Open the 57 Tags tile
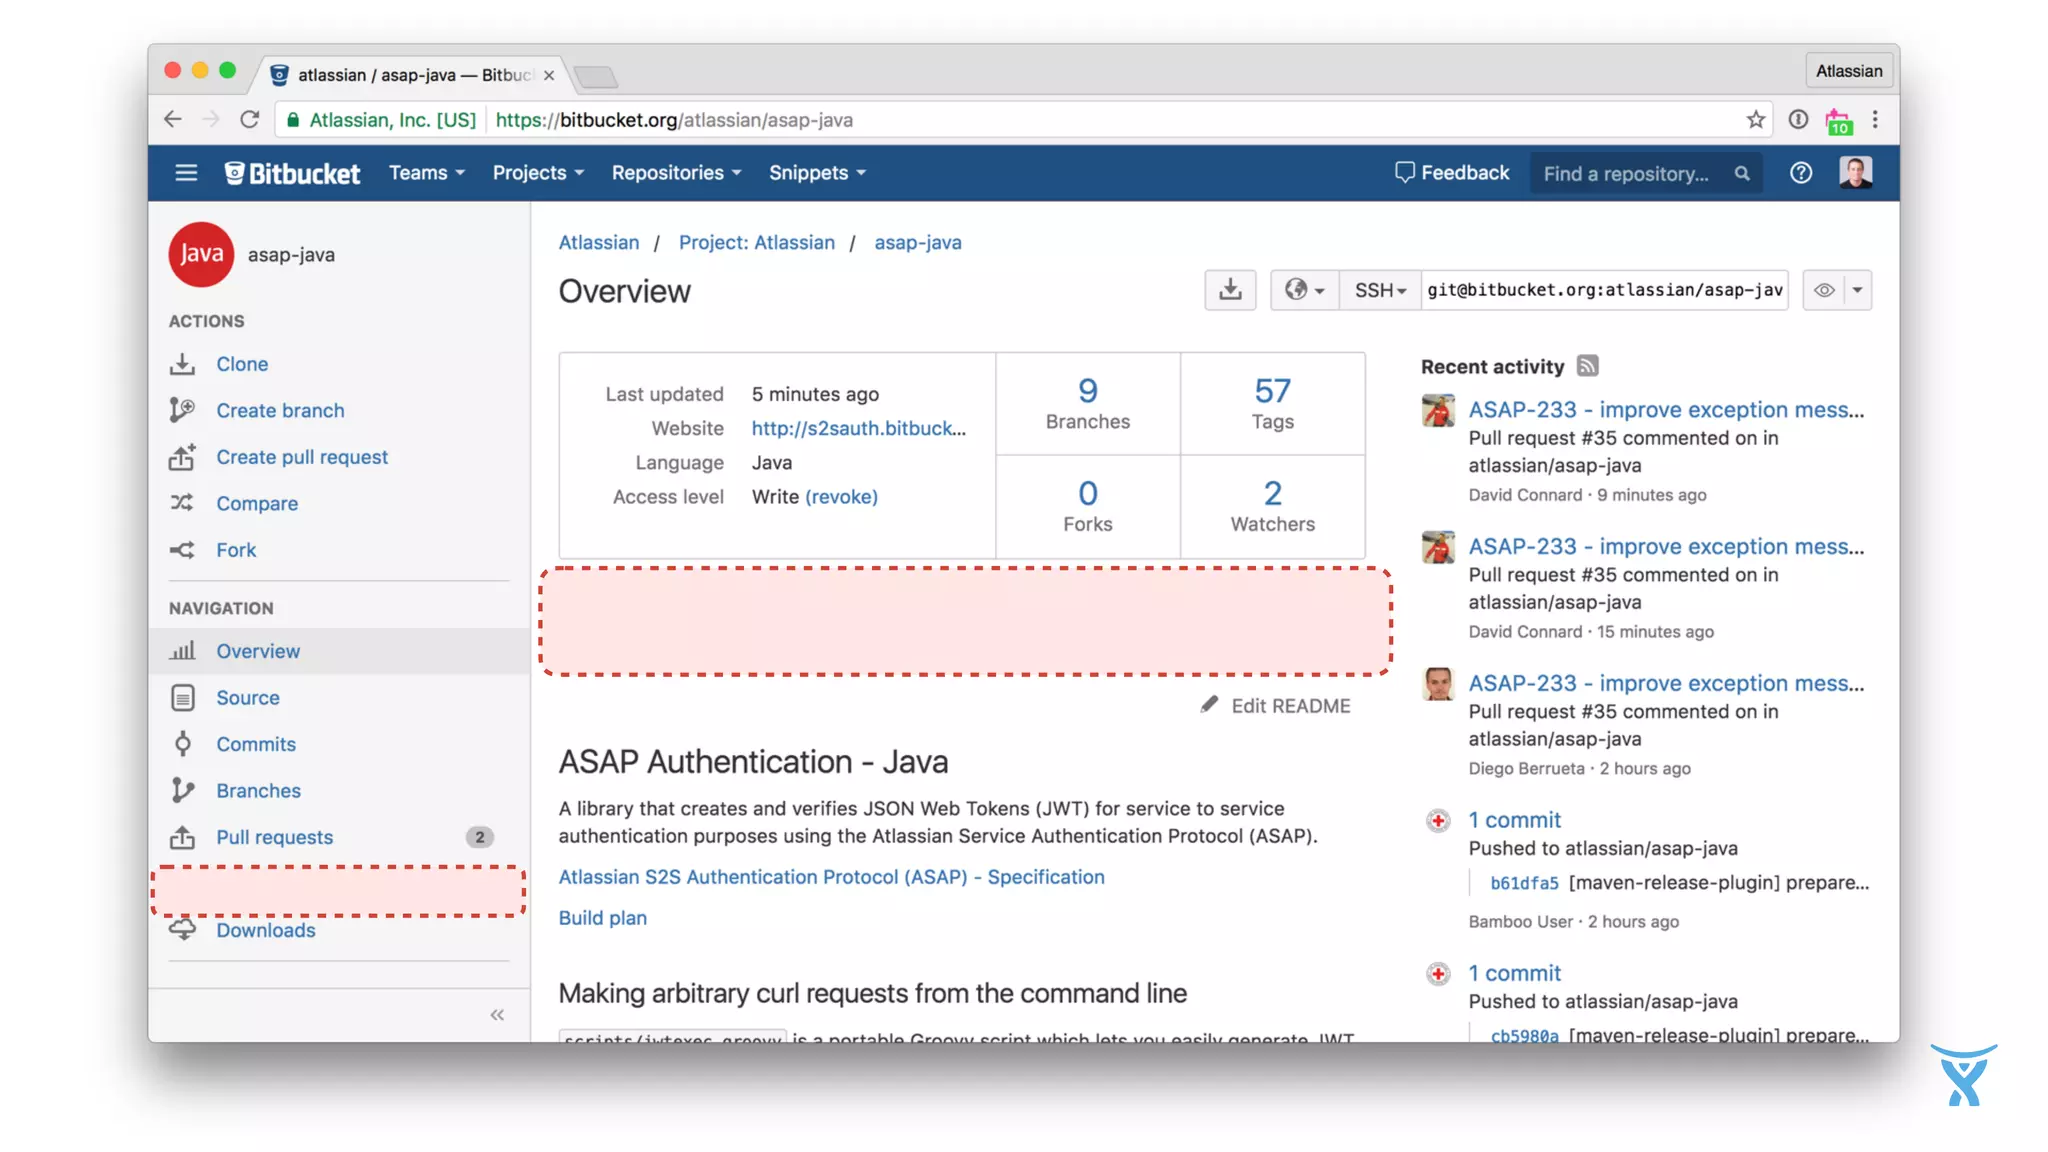Viewport: 2048px width, 1152px height. 1272,403
